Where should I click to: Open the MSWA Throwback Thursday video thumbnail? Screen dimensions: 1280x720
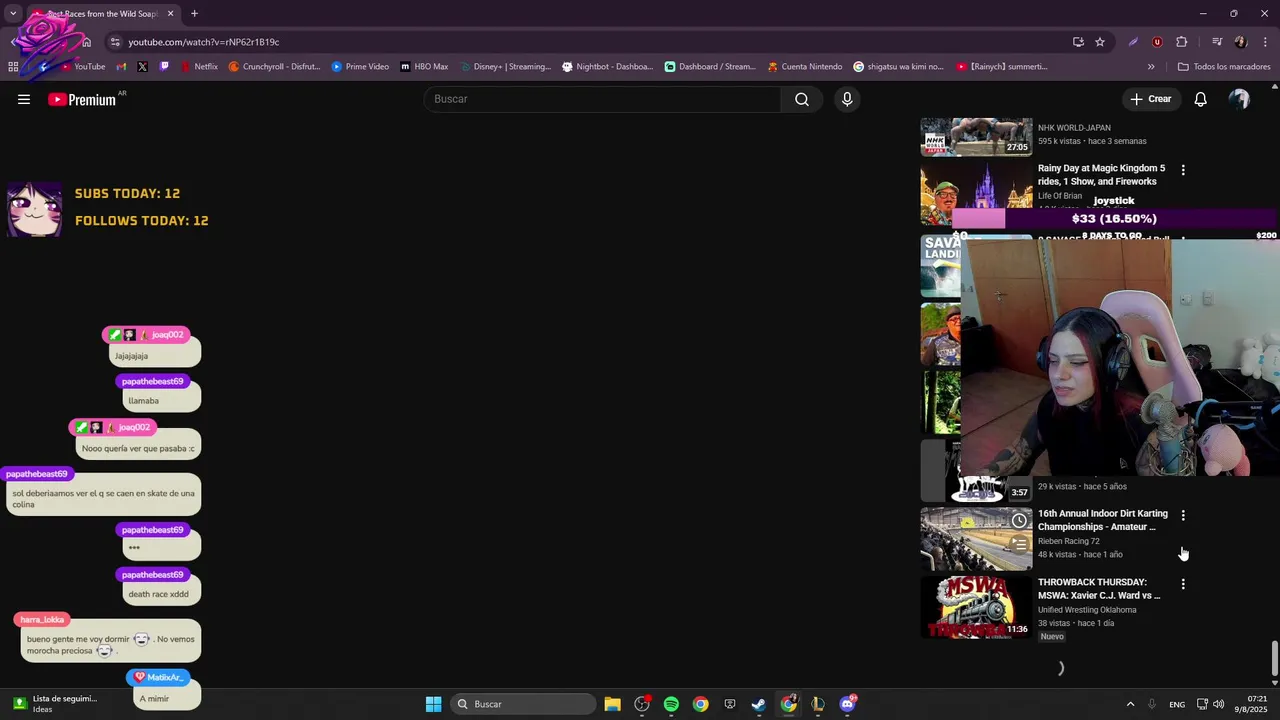976,607
